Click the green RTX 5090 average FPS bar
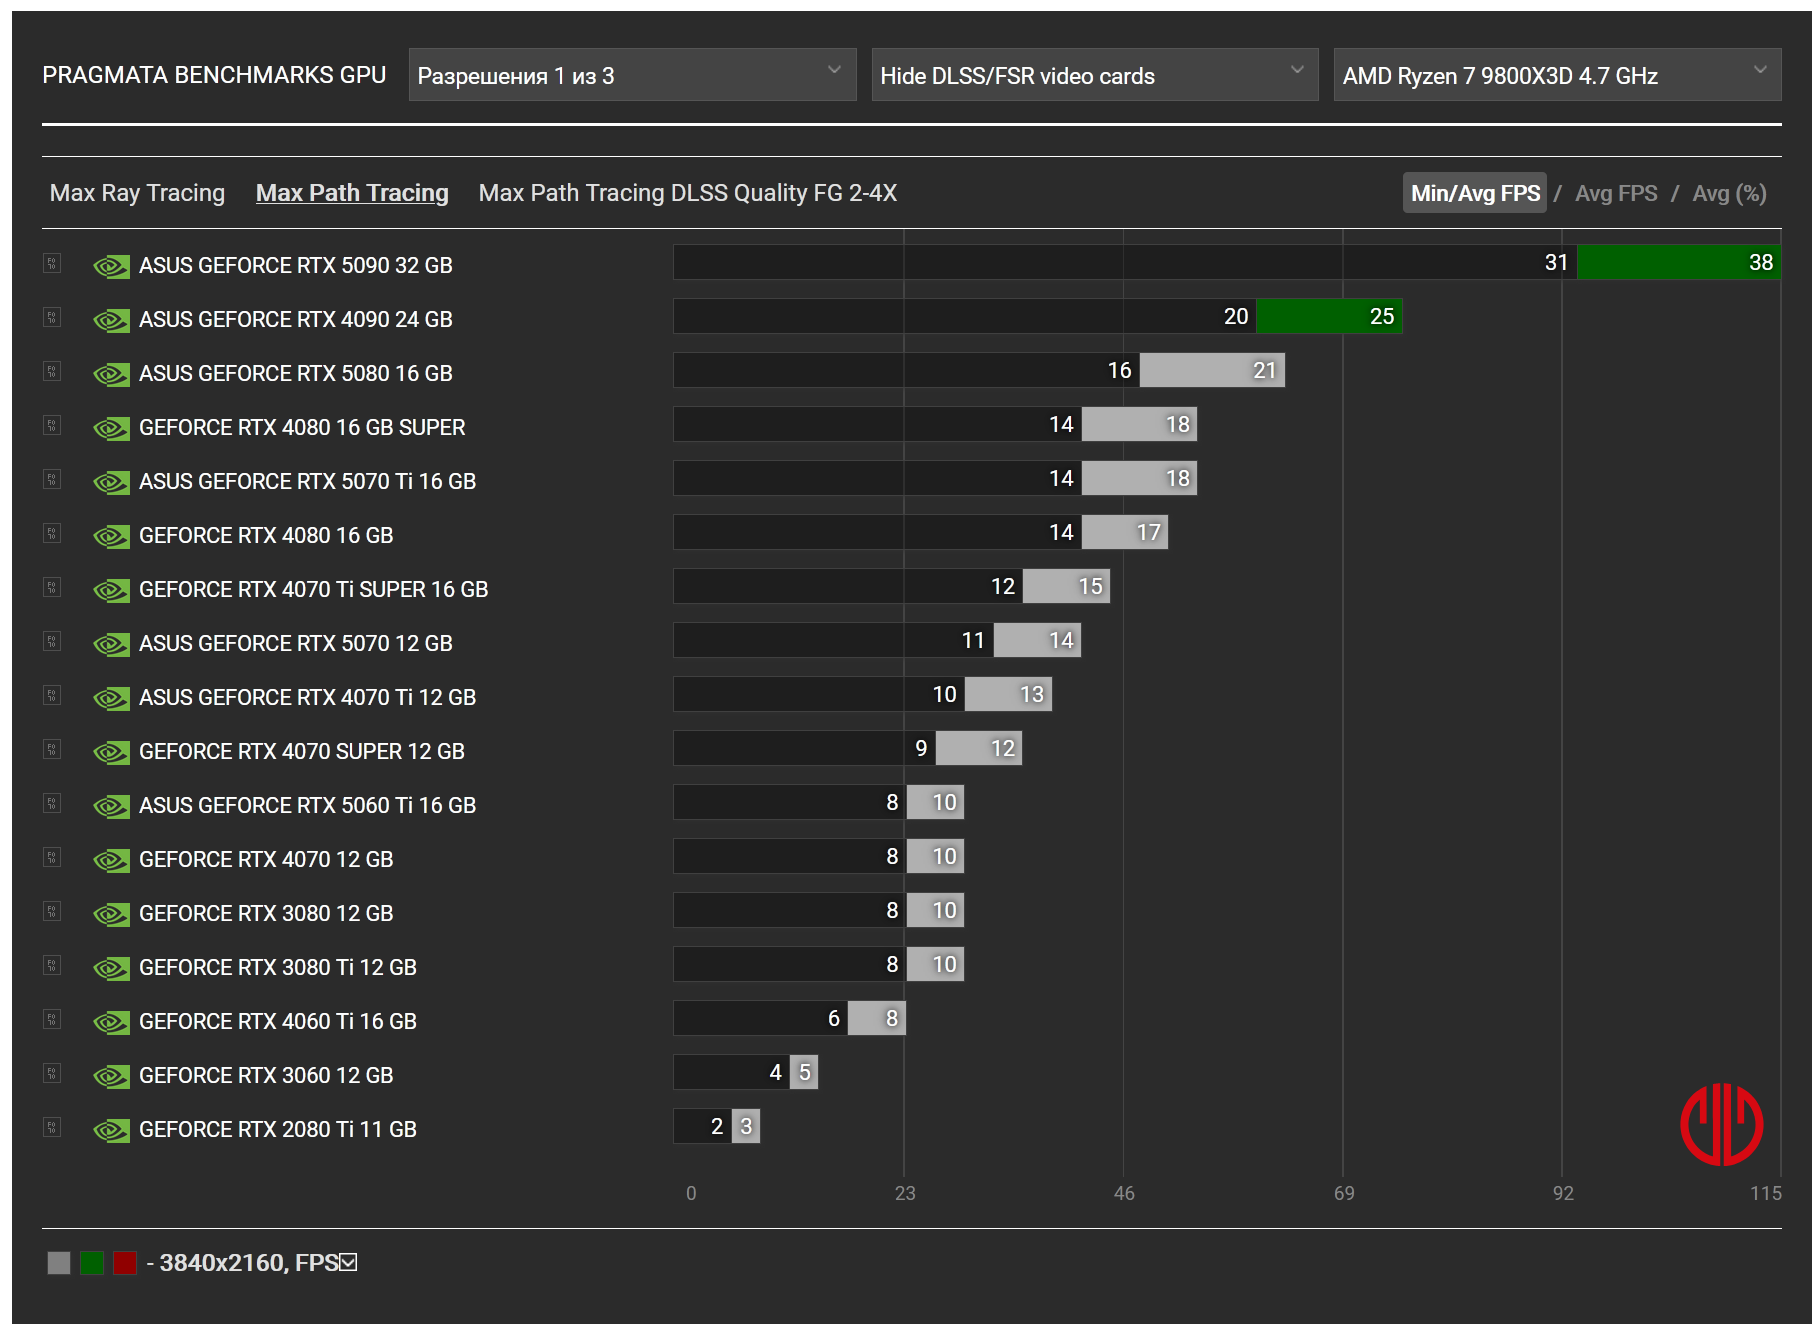1820x1335 pixels. (x=1677, y=263)
